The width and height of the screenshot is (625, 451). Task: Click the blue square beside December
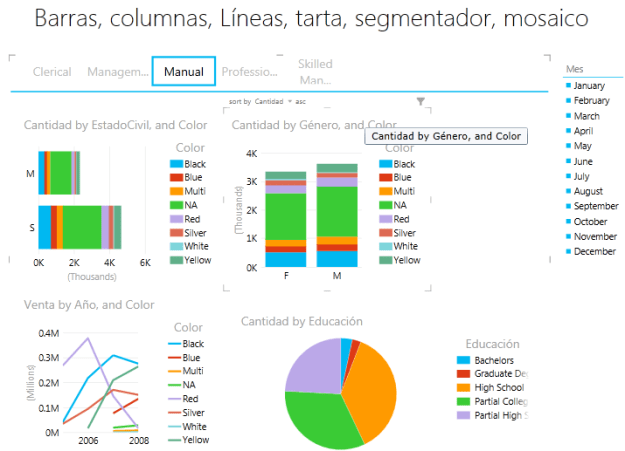point(568,251)
